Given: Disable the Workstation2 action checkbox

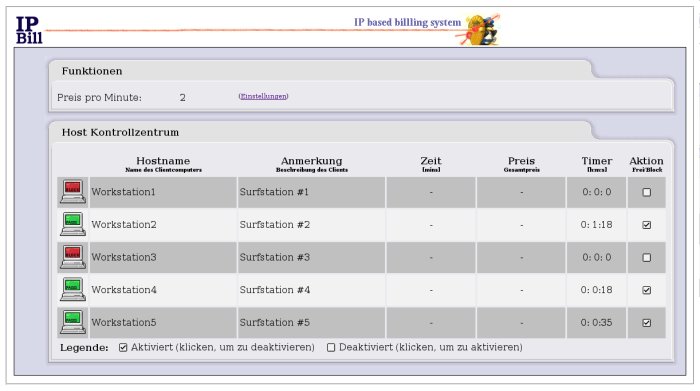Looking at the screenshot, I should coord(646,225).
